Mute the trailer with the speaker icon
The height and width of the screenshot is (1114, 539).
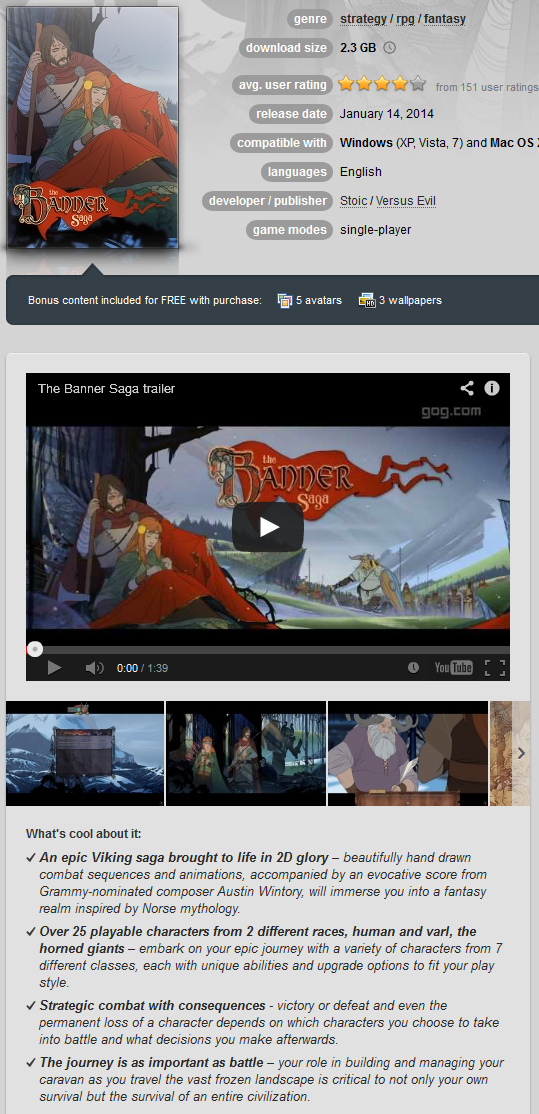[x=94, y=668]
